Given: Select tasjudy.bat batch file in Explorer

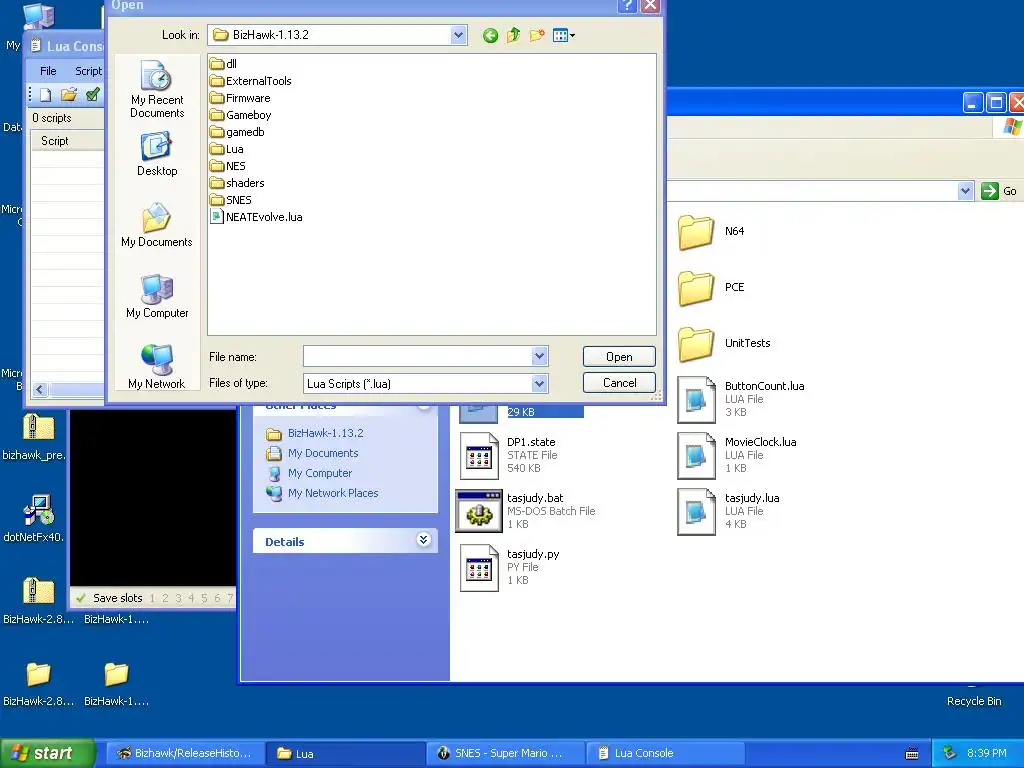Looking at the screenshot, I should [x=526, y=511].
